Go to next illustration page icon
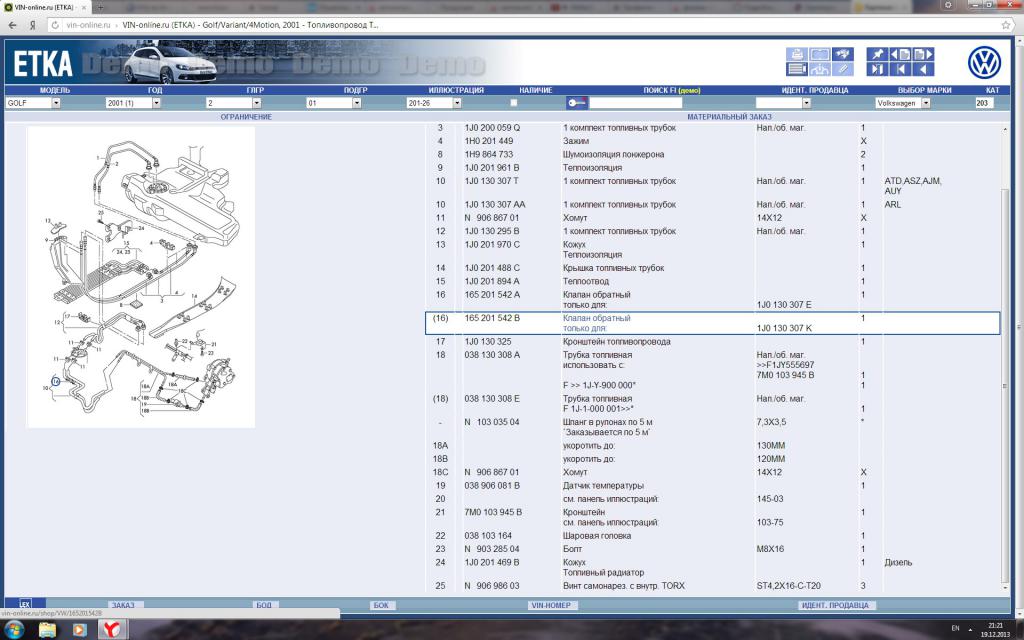This screenshot has height=640, width=1024. pyautogui.click(x=923, y=54)
